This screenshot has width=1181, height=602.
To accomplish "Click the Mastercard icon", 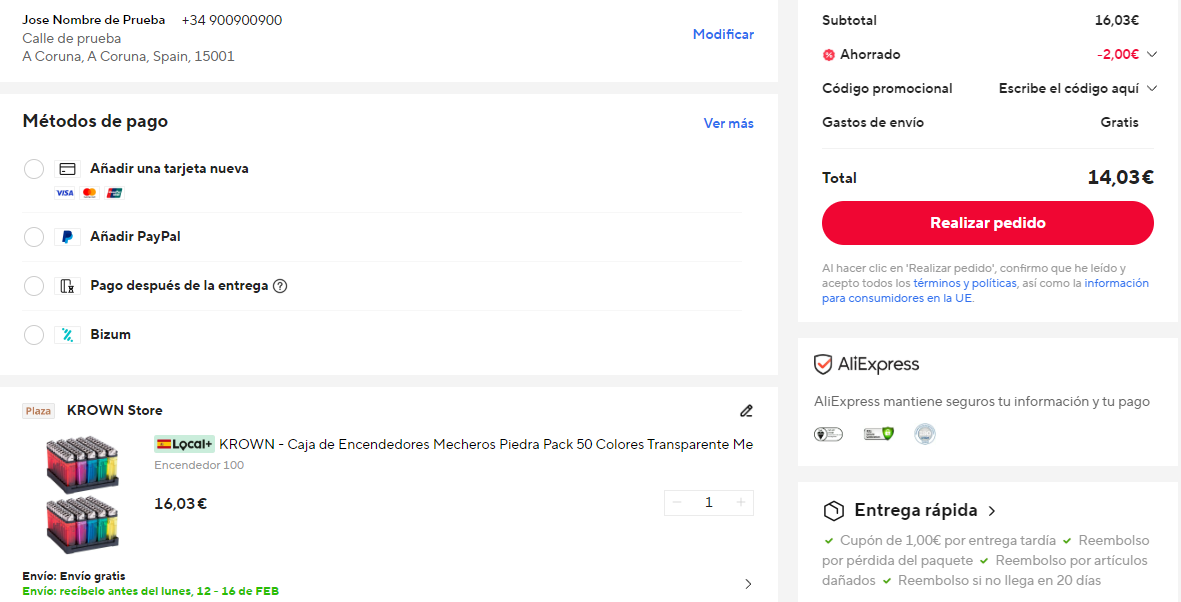I will pos(89,192).
